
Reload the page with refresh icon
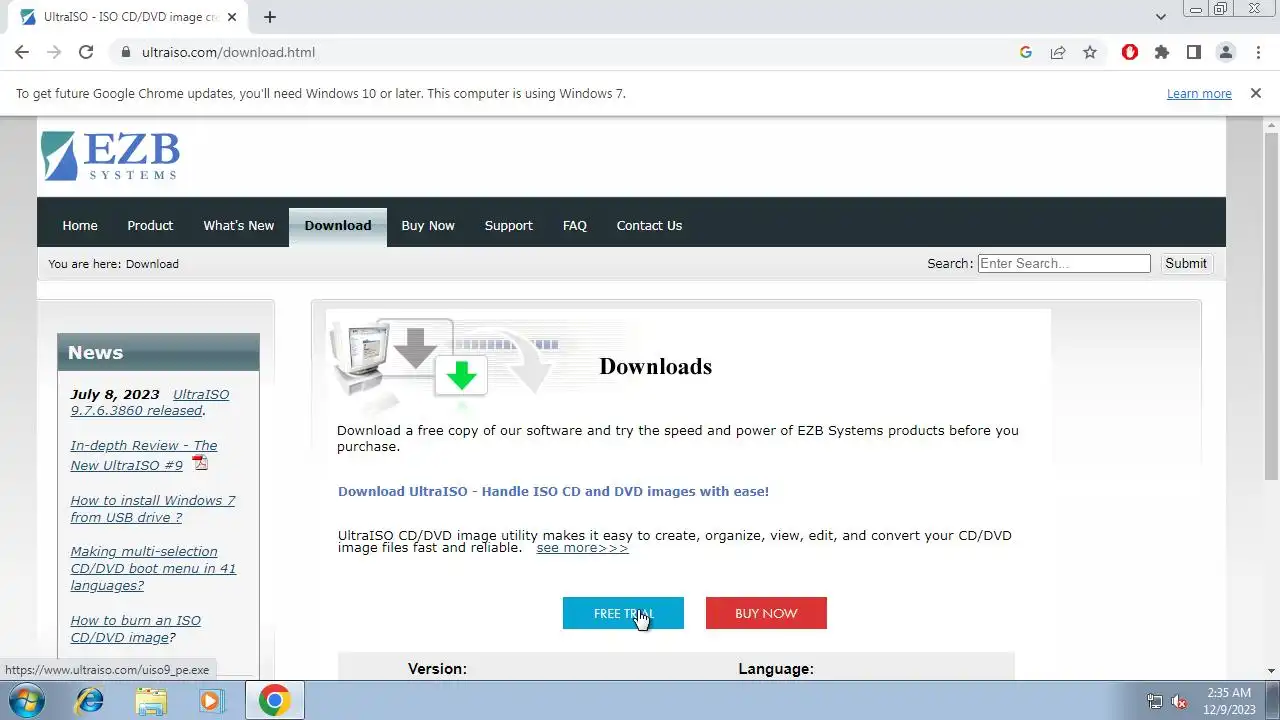(86, 52)
